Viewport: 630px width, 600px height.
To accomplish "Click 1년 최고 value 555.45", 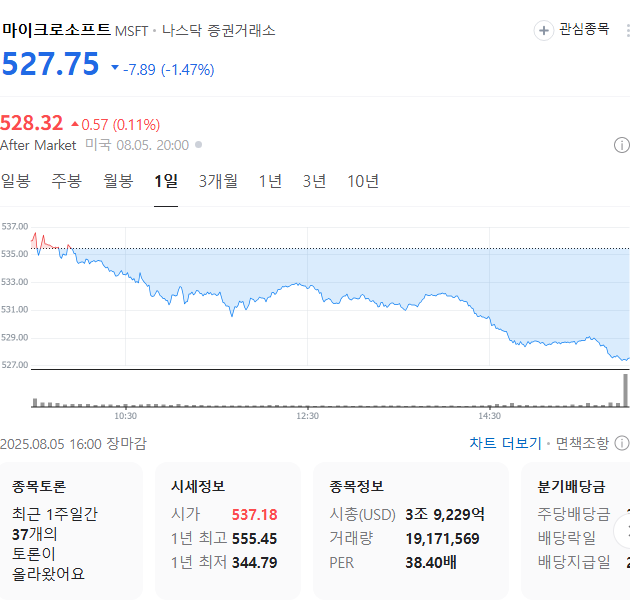I will point(254,539).
